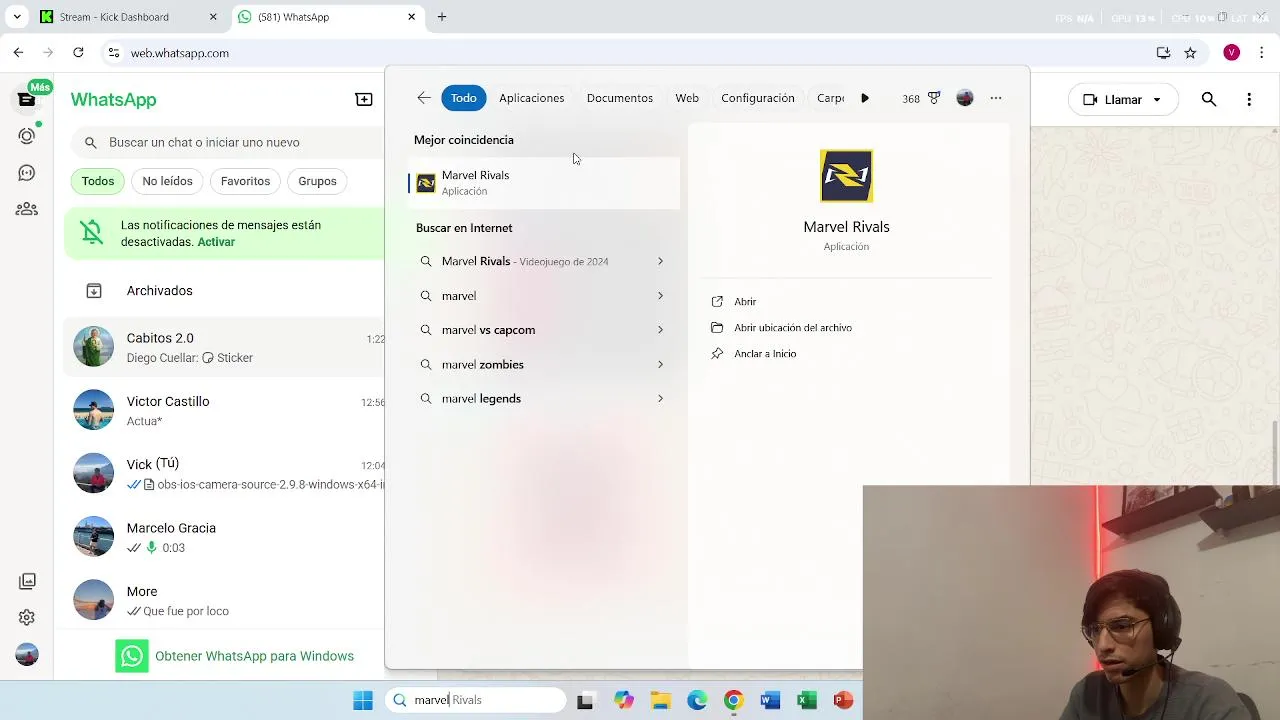Open Copilot icon on taskbar

point(624,700)
